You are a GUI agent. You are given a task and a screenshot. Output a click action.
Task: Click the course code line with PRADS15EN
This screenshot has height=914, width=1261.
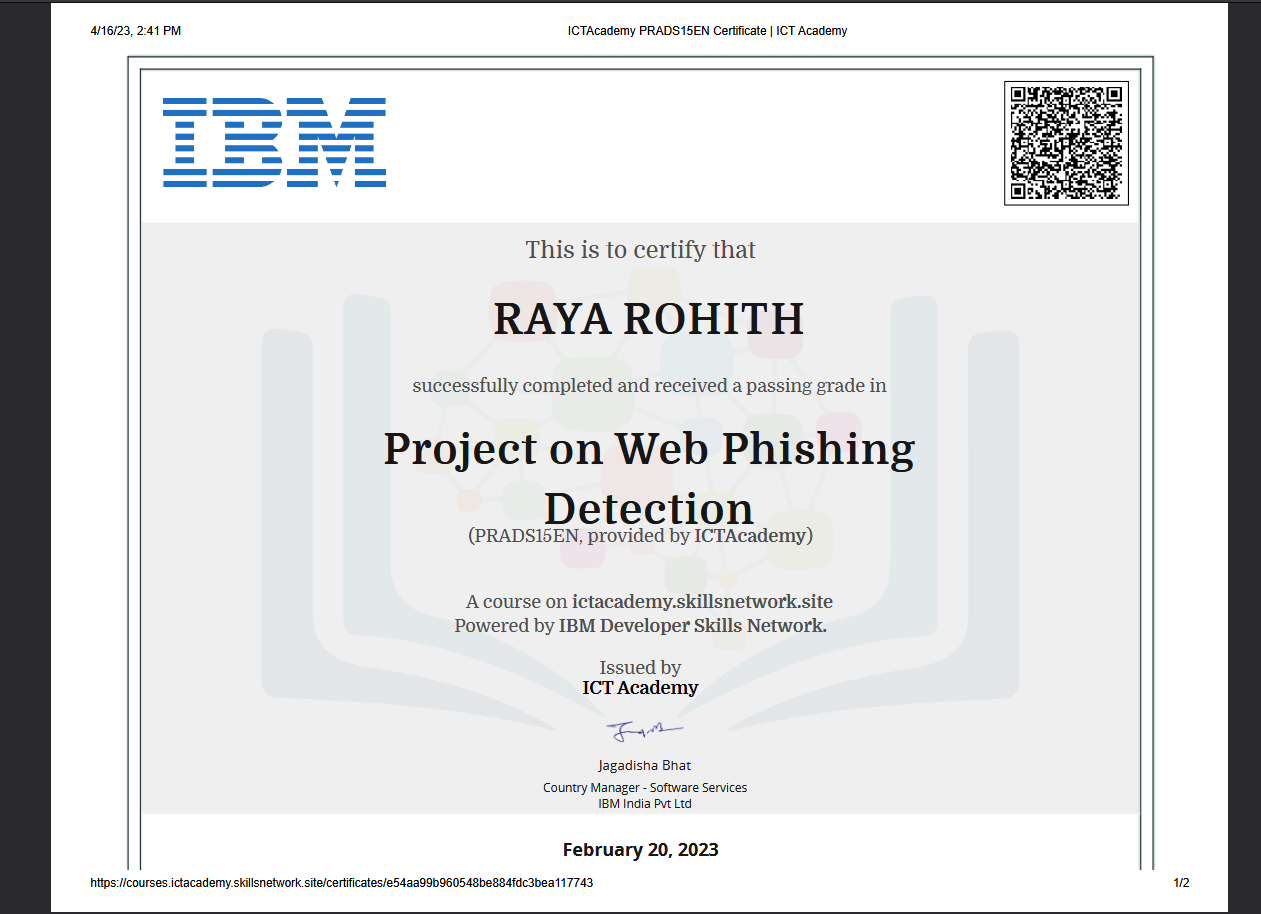640,536
